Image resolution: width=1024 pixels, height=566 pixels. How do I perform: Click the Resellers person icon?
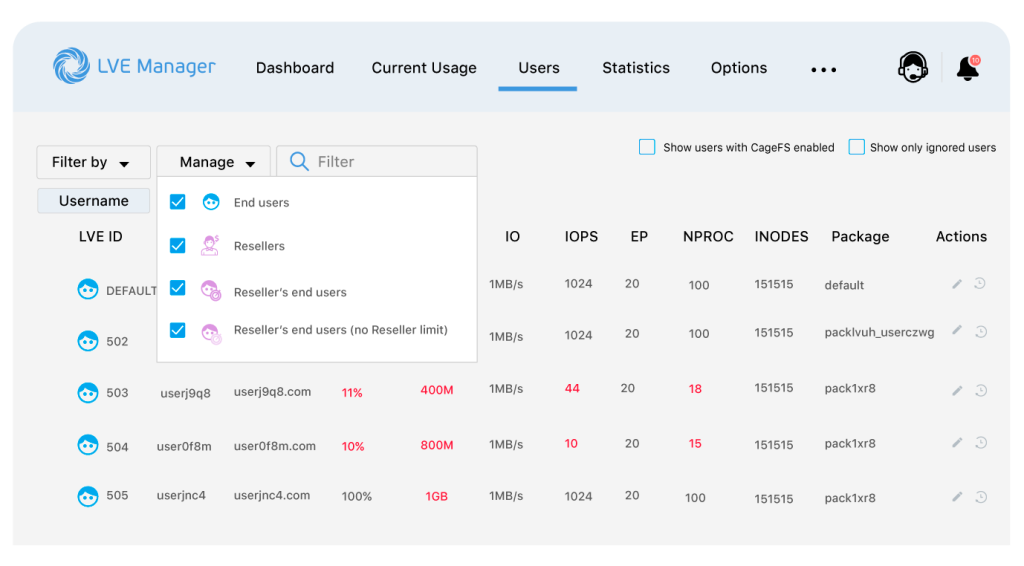pyautogui.click(x=210, y=245)
